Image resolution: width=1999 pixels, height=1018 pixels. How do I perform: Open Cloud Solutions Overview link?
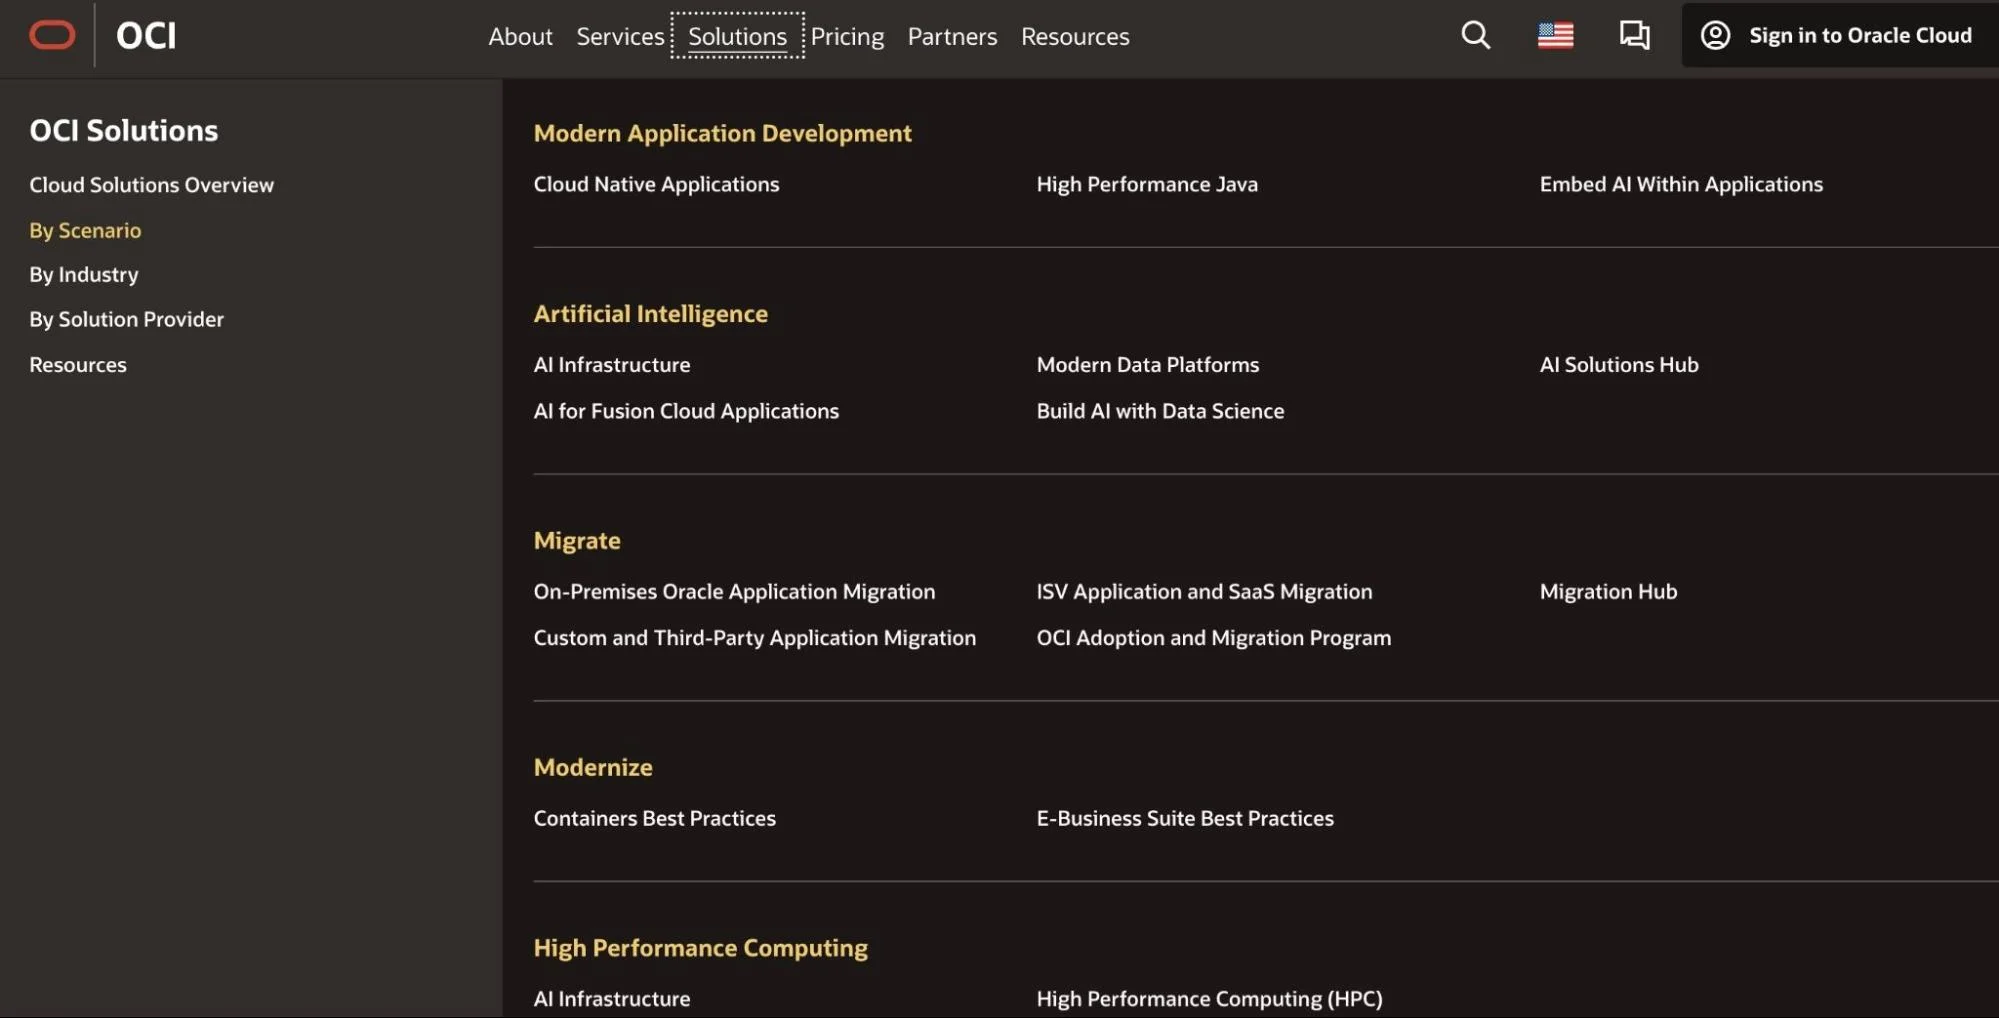tap(151, 185)
